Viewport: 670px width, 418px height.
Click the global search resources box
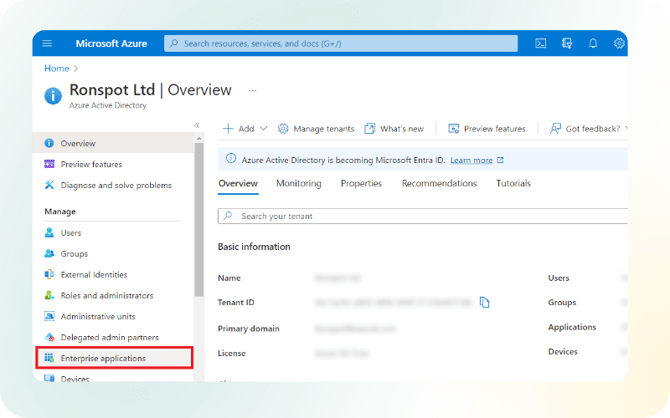pos(341,43)
